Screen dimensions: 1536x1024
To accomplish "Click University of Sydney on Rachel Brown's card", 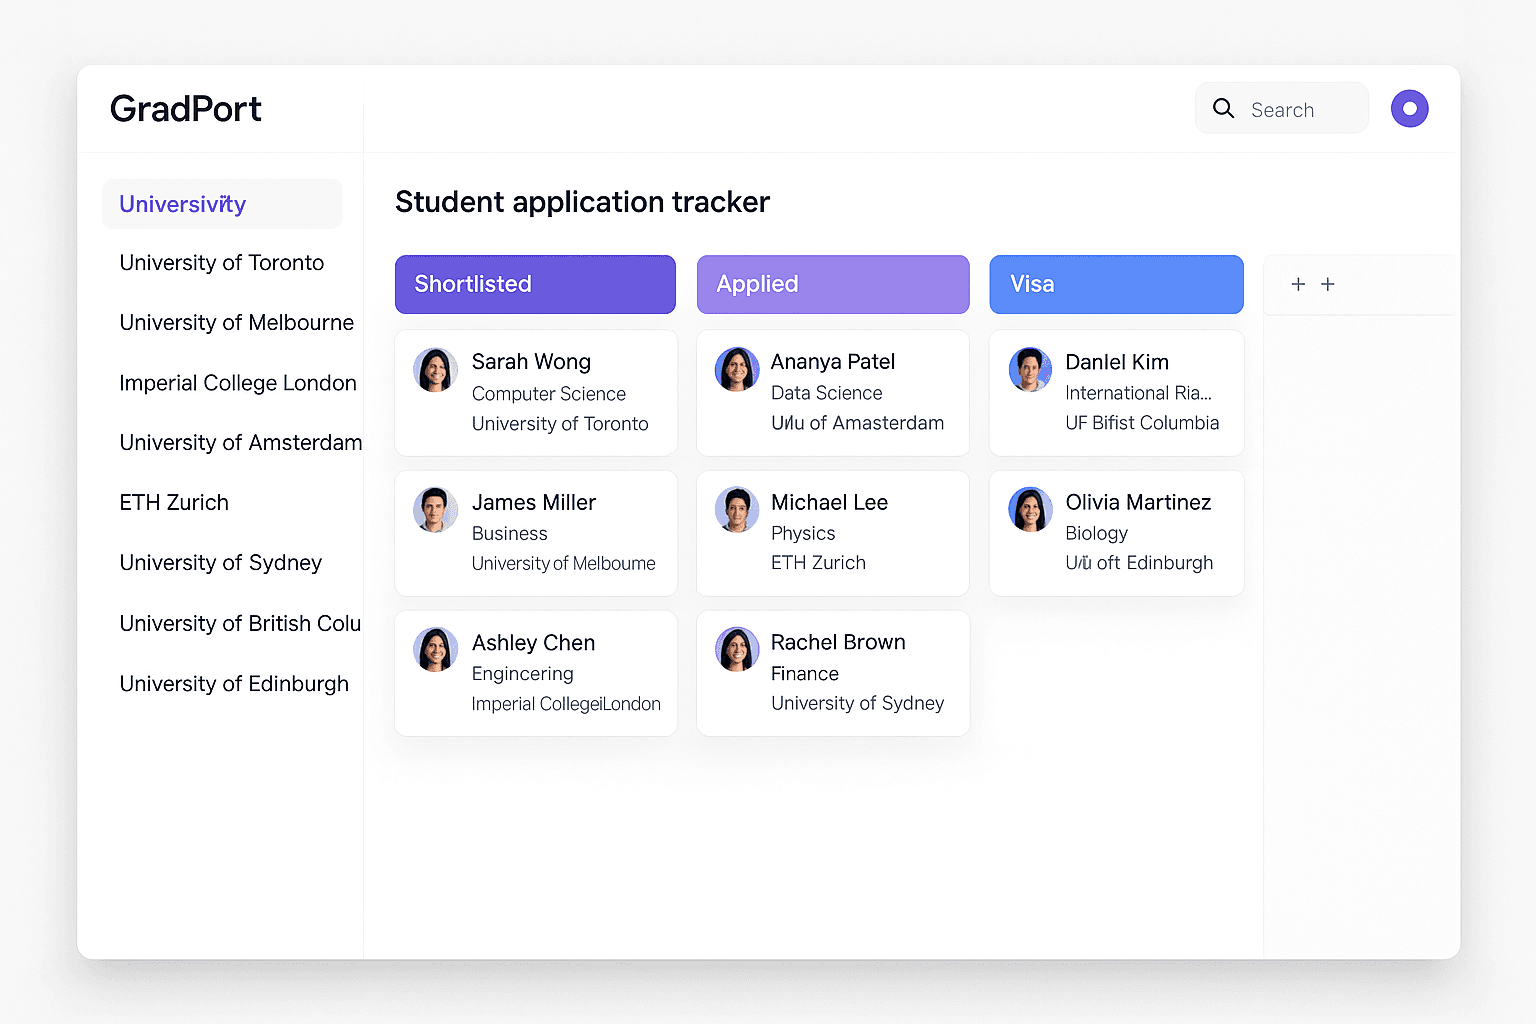I will click(857, 703).
